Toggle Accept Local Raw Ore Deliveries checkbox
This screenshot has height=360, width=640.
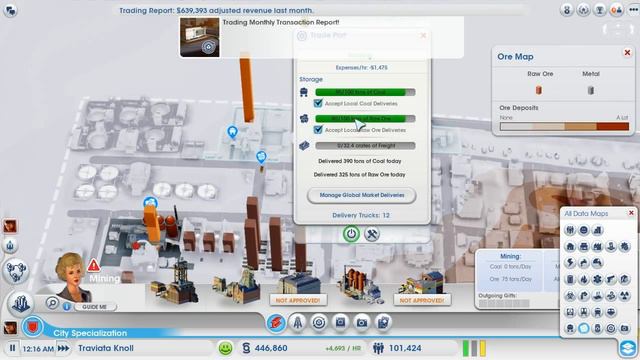(318, 130)
